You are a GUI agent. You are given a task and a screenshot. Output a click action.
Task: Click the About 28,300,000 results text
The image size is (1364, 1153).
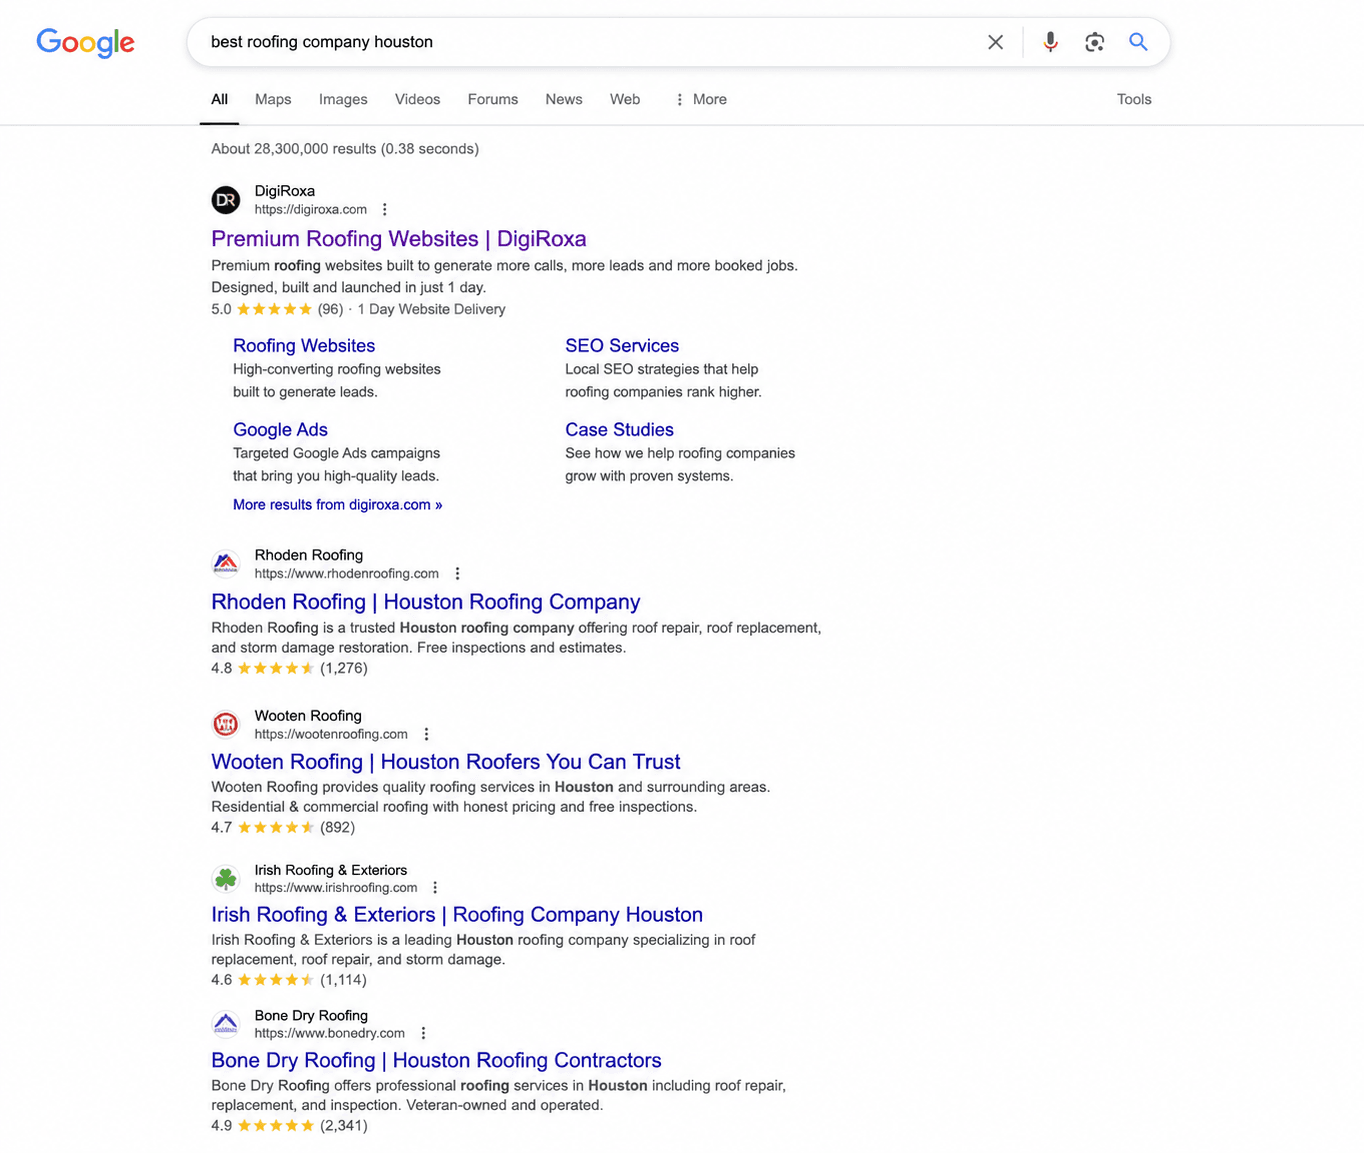tap(345, 149)
